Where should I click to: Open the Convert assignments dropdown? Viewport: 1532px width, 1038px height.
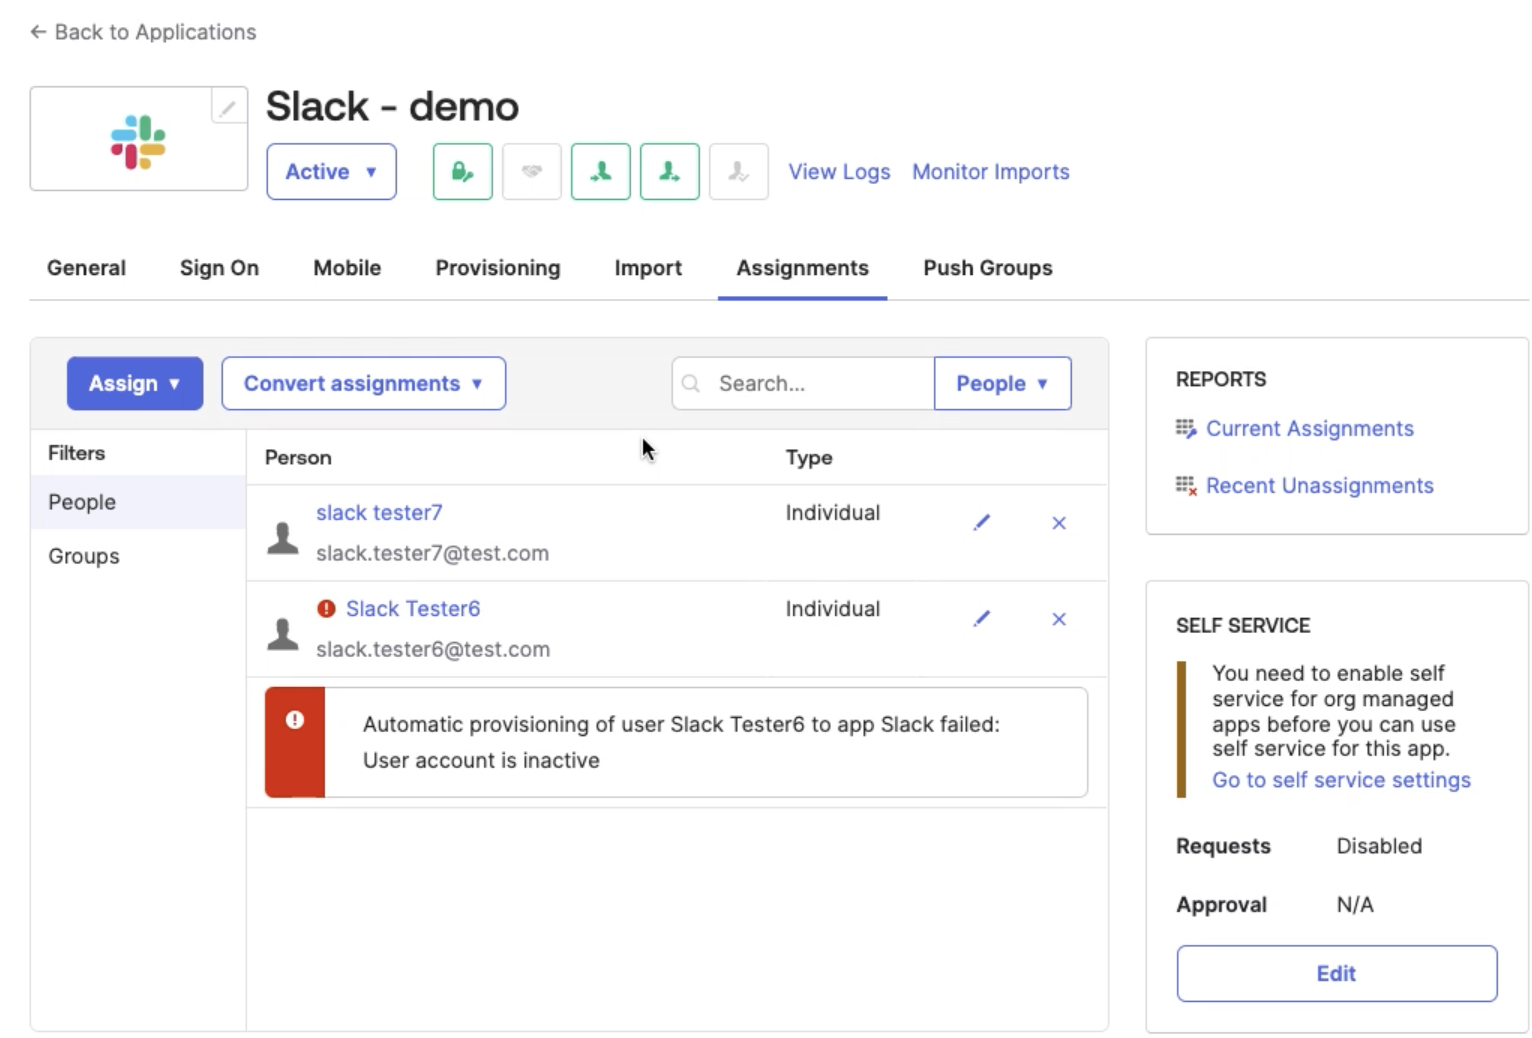point(362,383)
